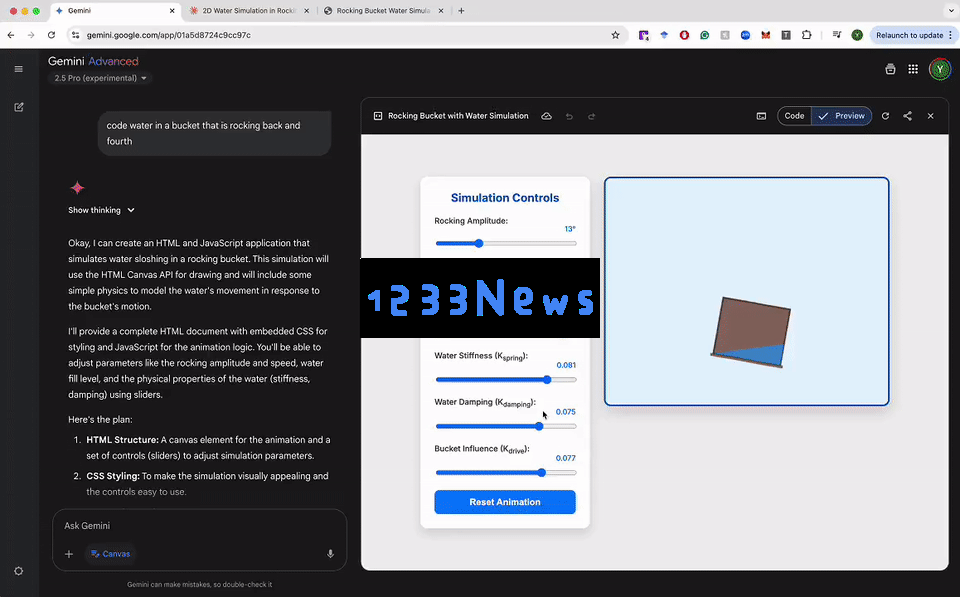Switch the canvas to Code view

(x=794, y=116)
